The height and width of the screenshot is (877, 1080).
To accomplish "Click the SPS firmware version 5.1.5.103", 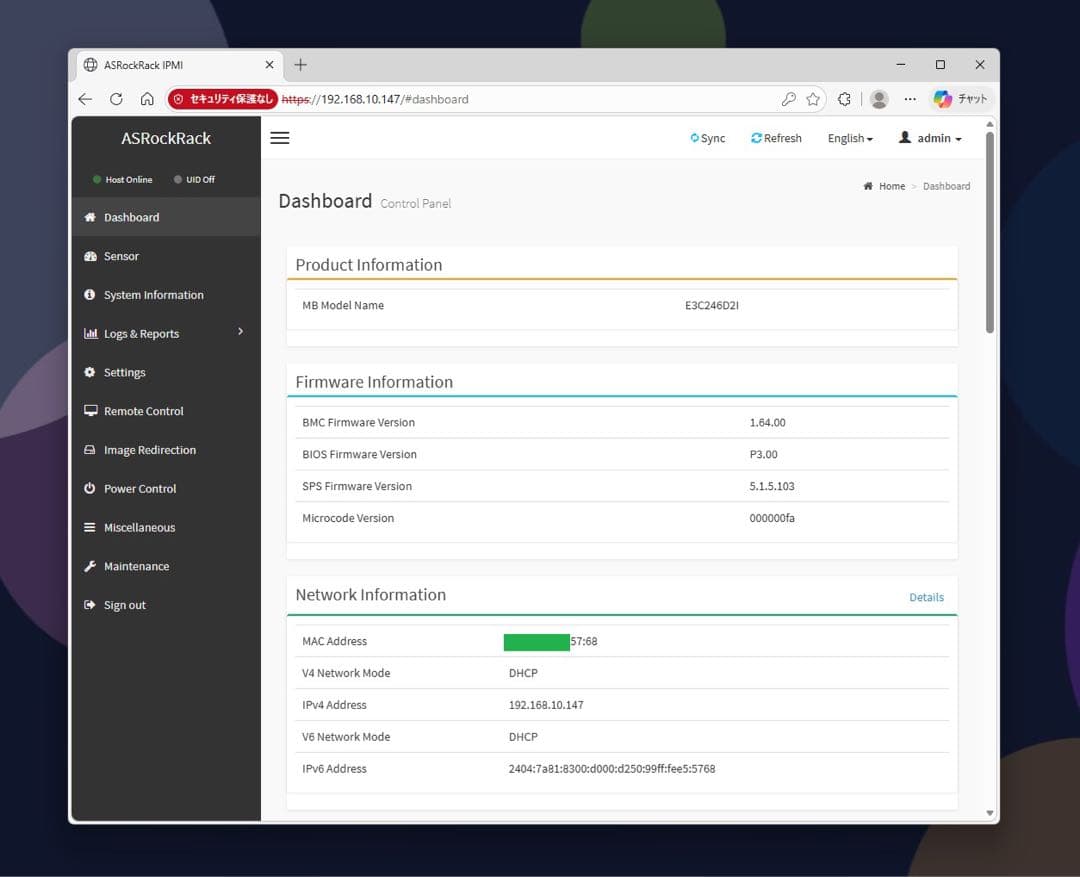I will click(x=772, y=486).
